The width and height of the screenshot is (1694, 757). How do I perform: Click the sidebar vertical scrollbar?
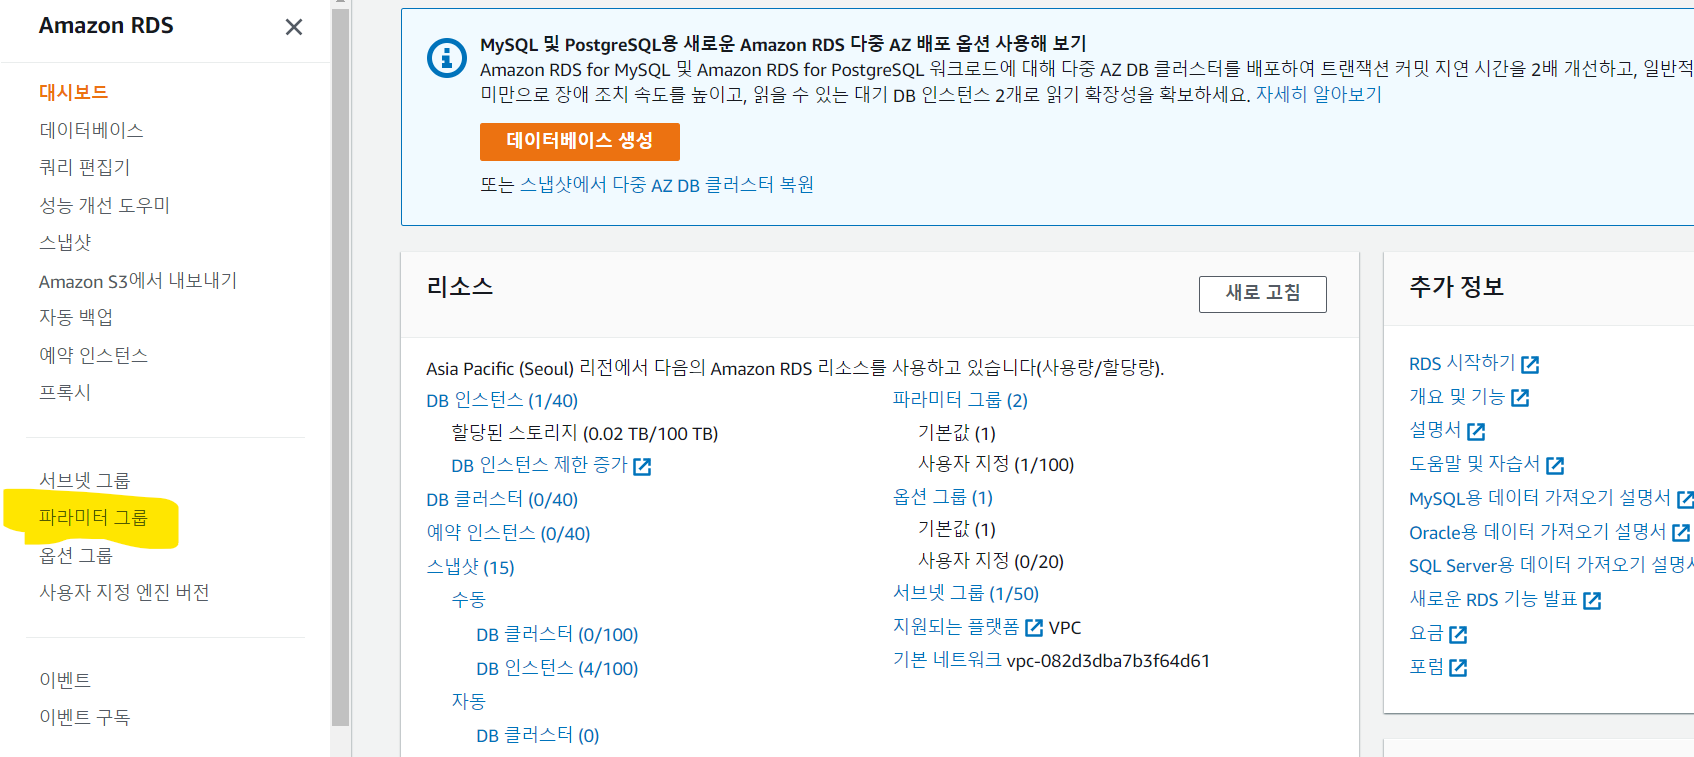(x=340, y=365)
